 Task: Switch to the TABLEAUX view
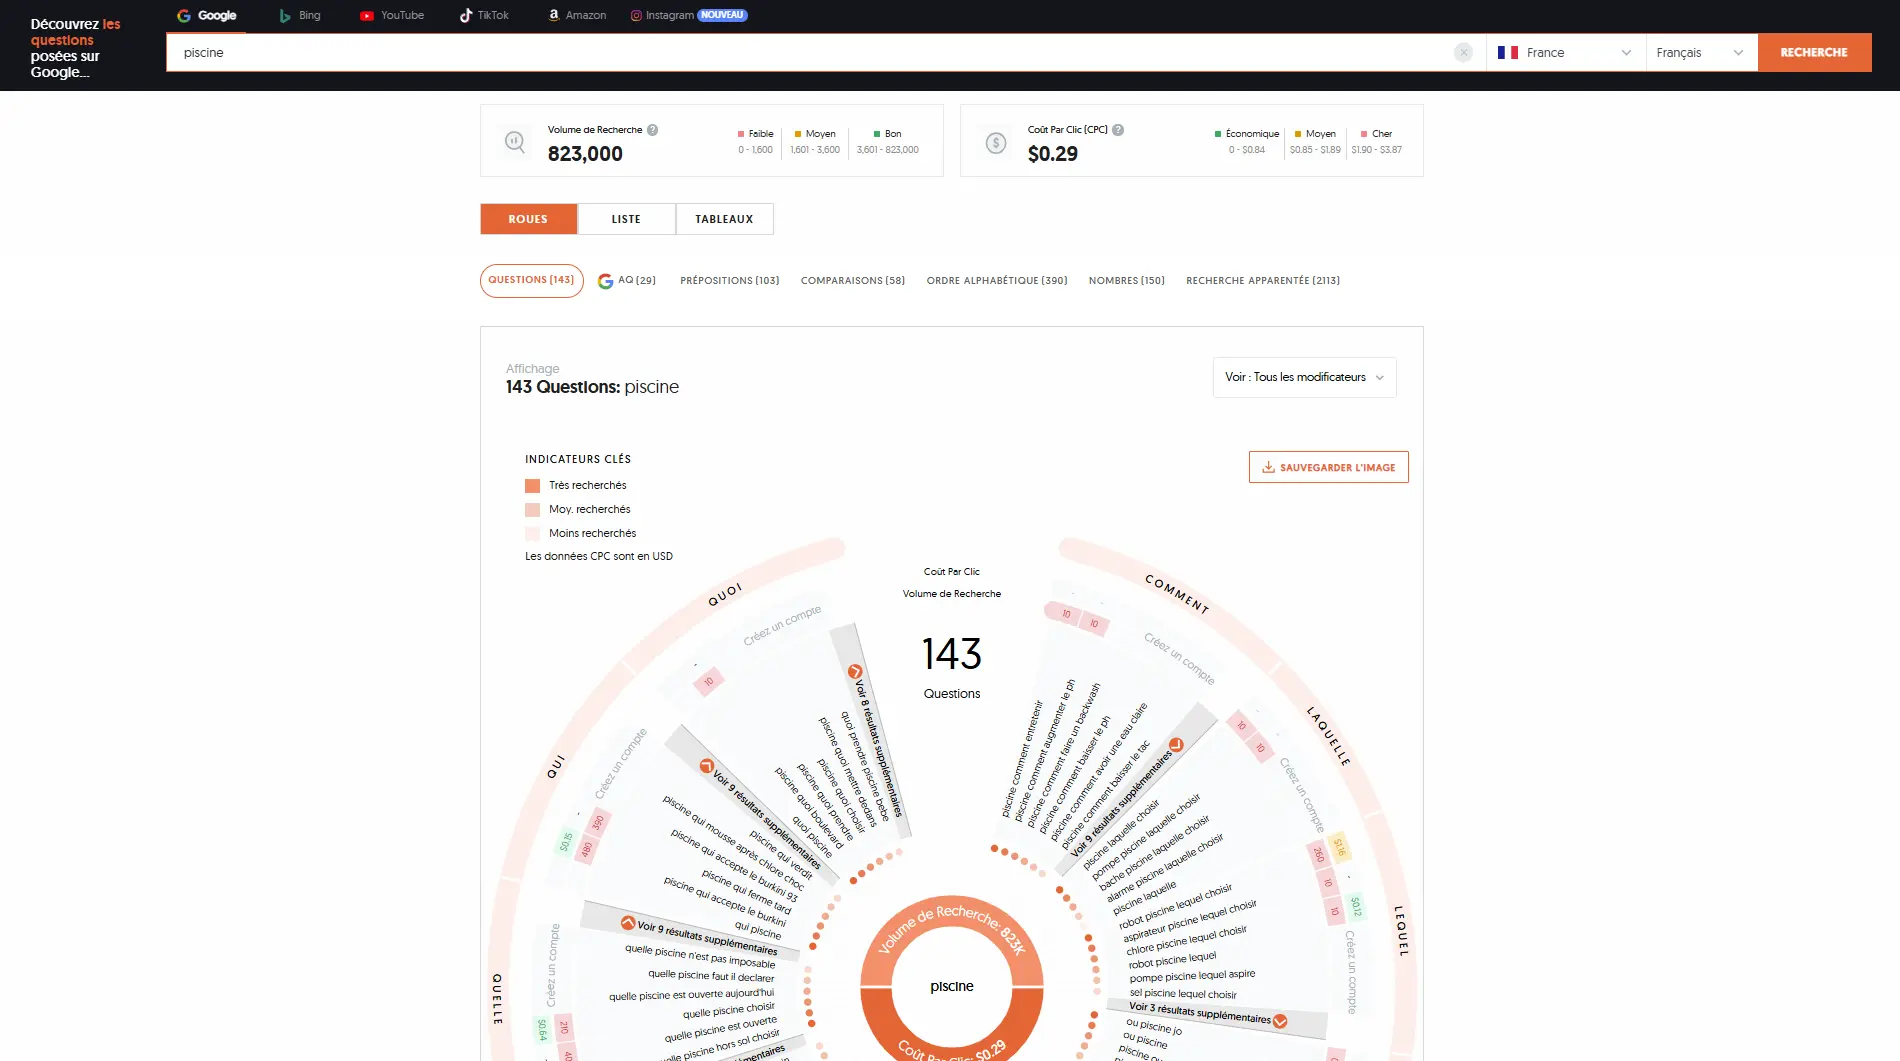coord(724,219)
